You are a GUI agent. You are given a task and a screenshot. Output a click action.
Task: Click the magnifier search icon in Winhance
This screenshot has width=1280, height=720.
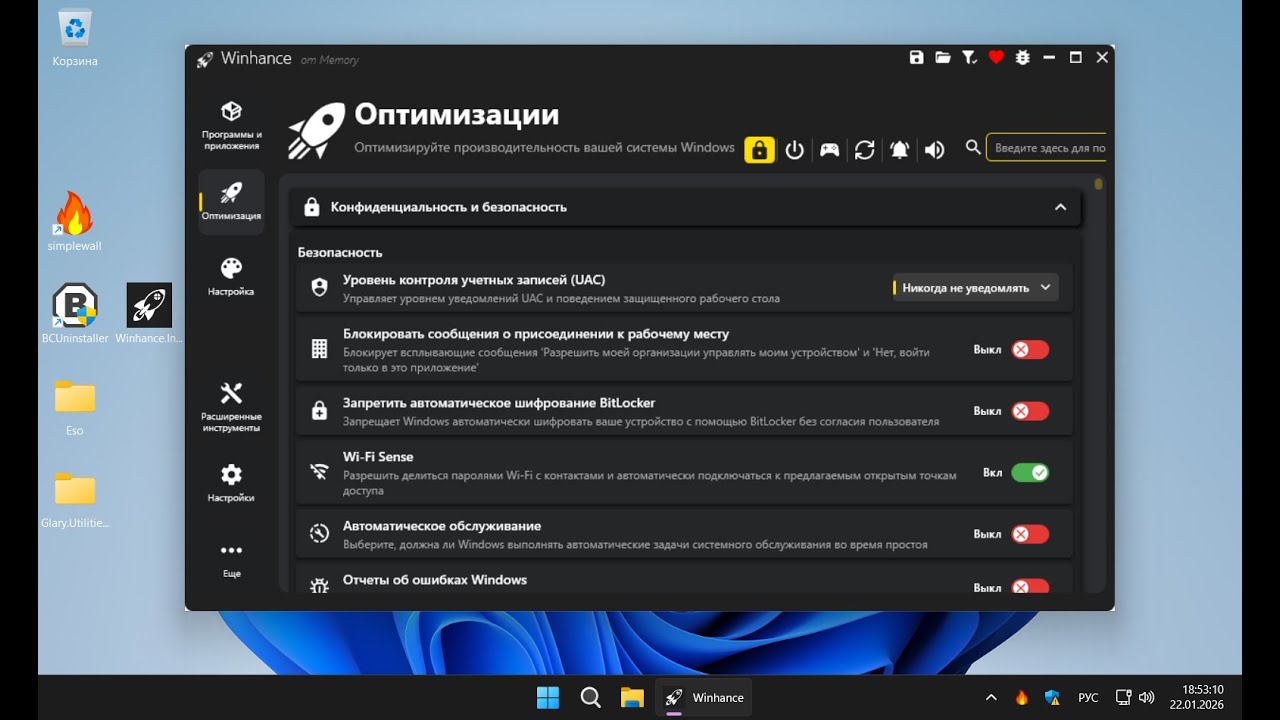(x=973, y=148)
